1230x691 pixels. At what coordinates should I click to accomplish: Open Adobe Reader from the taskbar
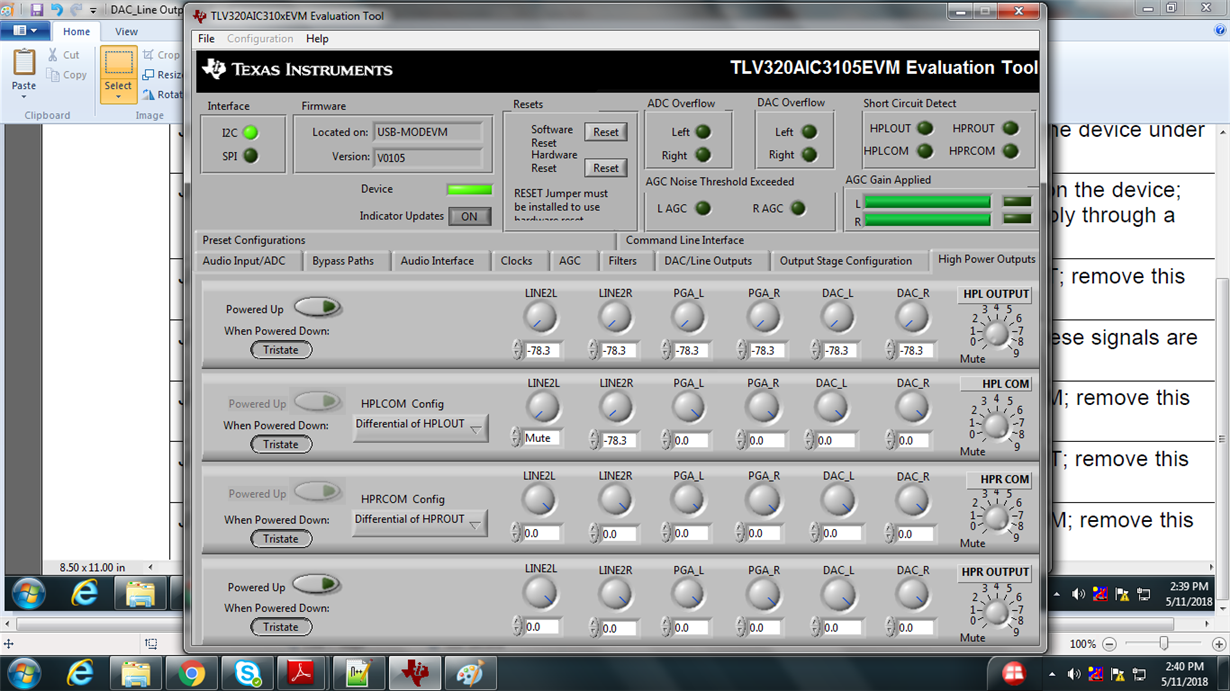point(301,674)
